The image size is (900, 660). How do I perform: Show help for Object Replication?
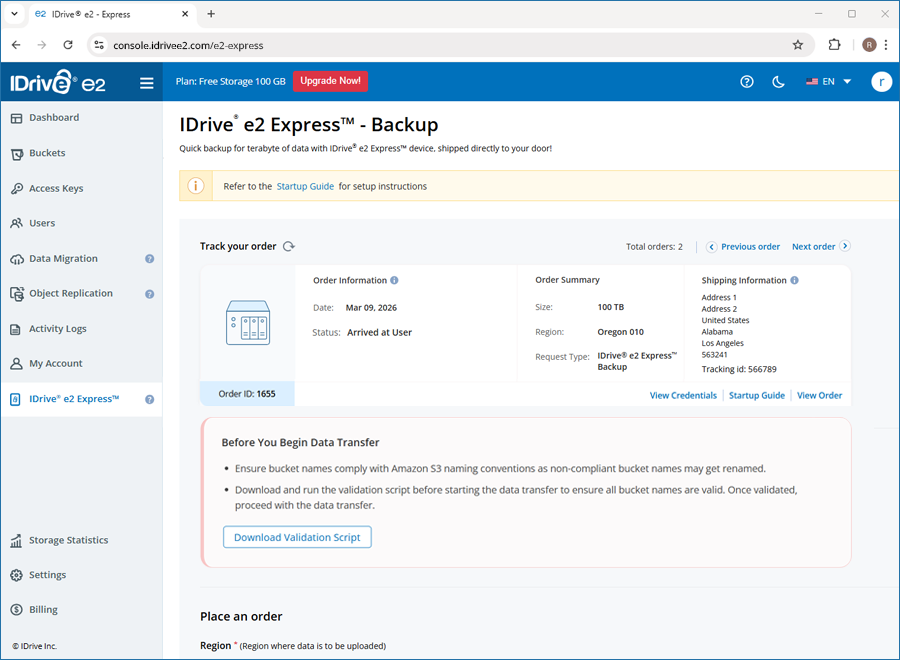[149, 294]
